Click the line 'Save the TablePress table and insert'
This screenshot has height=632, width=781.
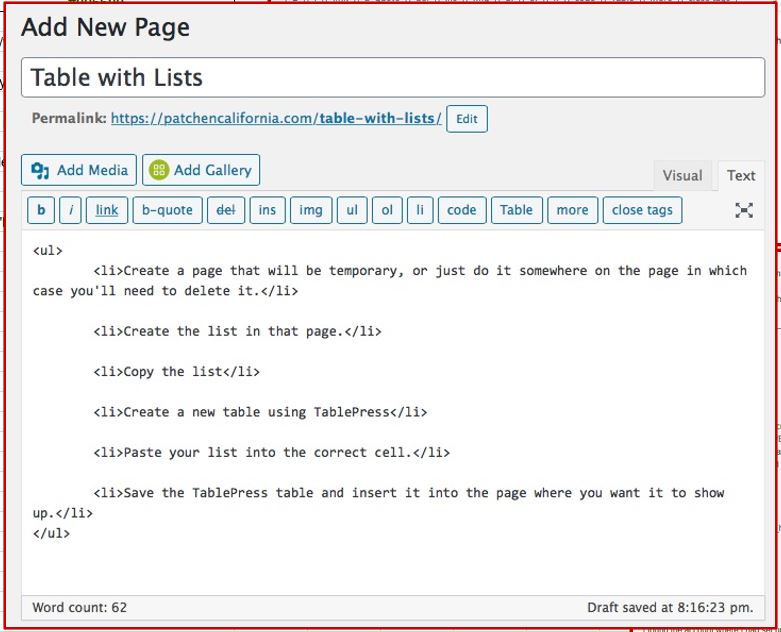pos(379,503)
